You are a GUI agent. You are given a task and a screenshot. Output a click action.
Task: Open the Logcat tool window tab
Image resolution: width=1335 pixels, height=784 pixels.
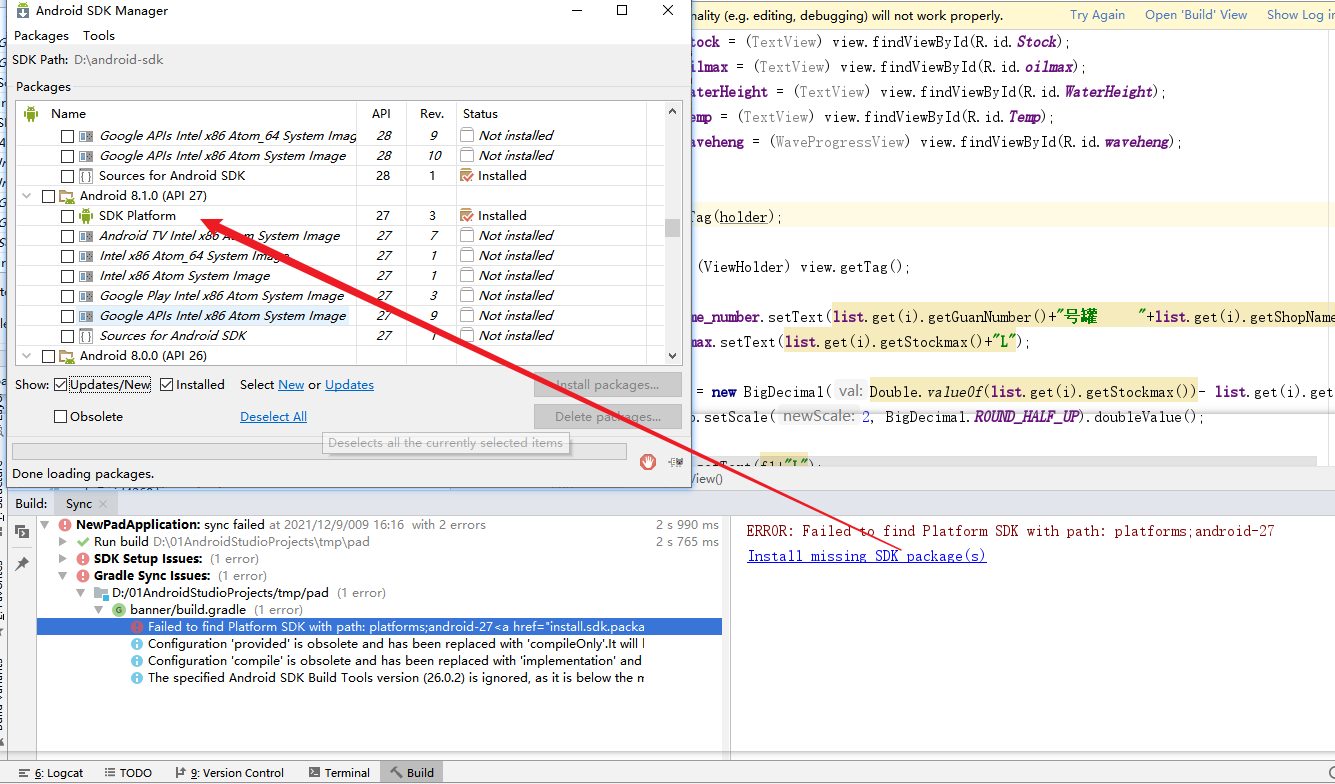51,773
